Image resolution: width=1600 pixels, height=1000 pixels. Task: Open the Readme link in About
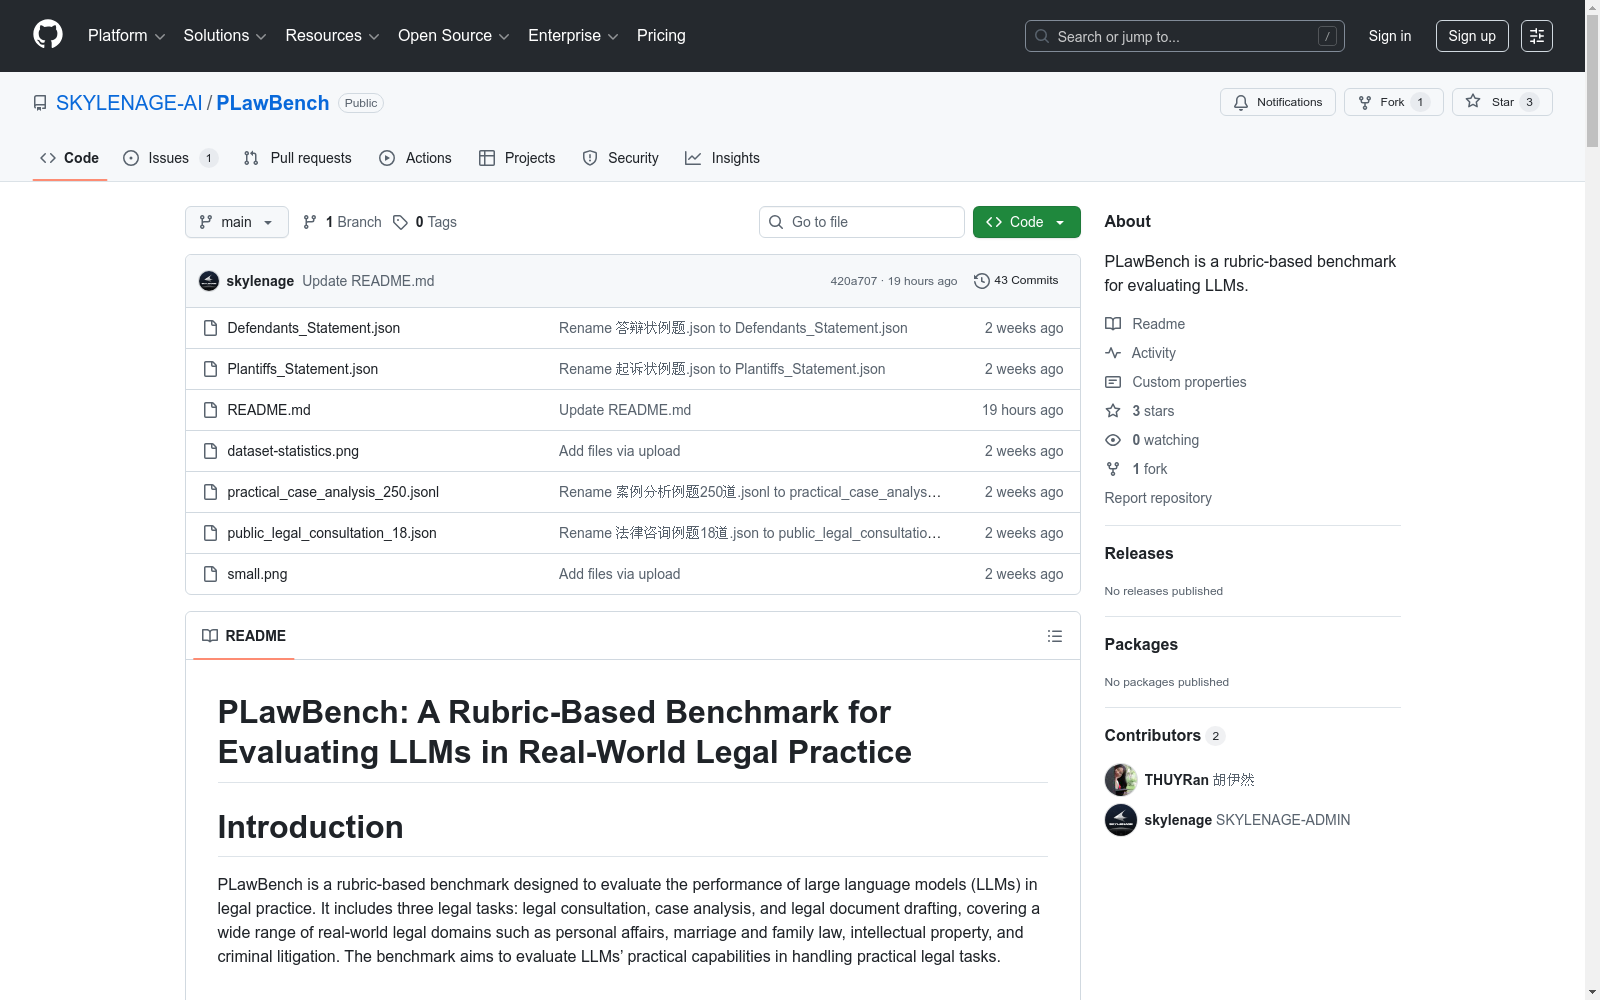(1145, 324)
